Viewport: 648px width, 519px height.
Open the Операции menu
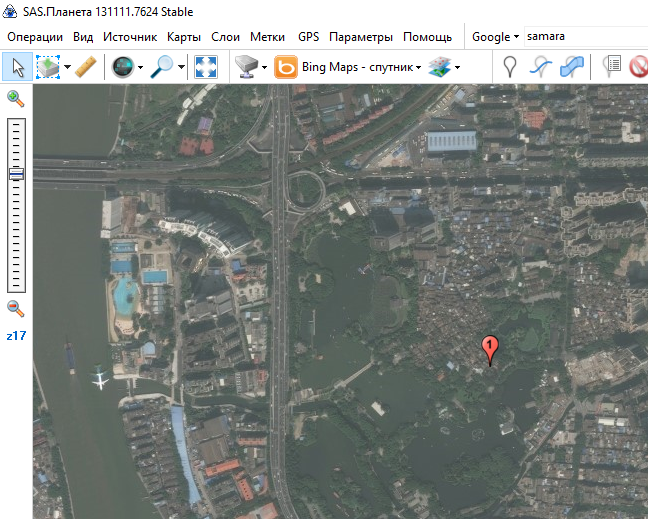click(x=35, y=37)
